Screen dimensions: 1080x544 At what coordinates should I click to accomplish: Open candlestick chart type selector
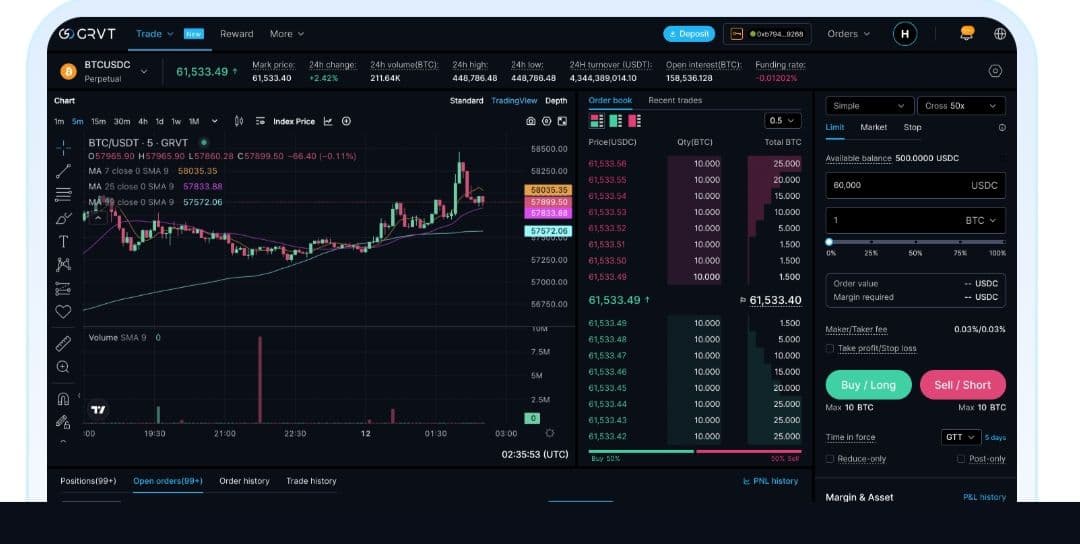click(239, 121)
